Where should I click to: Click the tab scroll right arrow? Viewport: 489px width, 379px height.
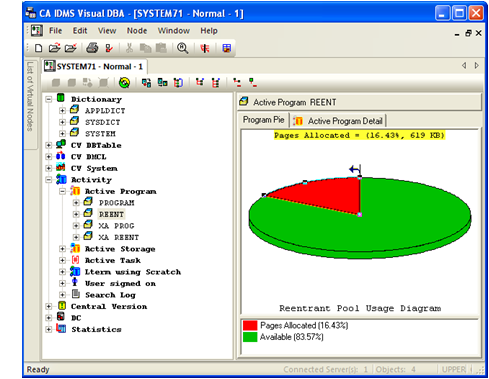click(x=477, y=66)
